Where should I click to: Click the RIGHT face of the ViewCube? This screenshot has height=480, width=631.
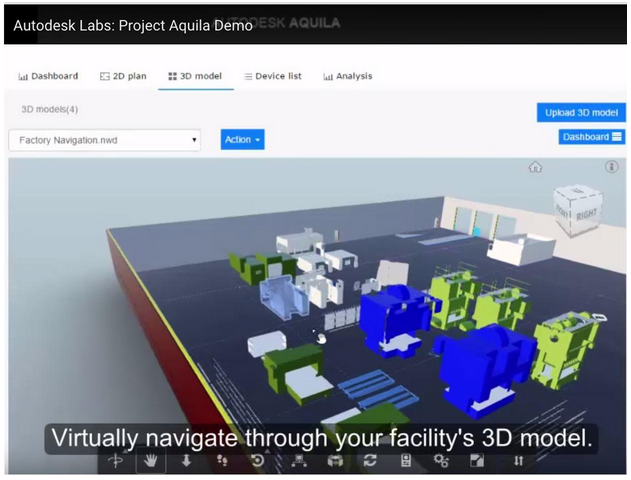587,215
